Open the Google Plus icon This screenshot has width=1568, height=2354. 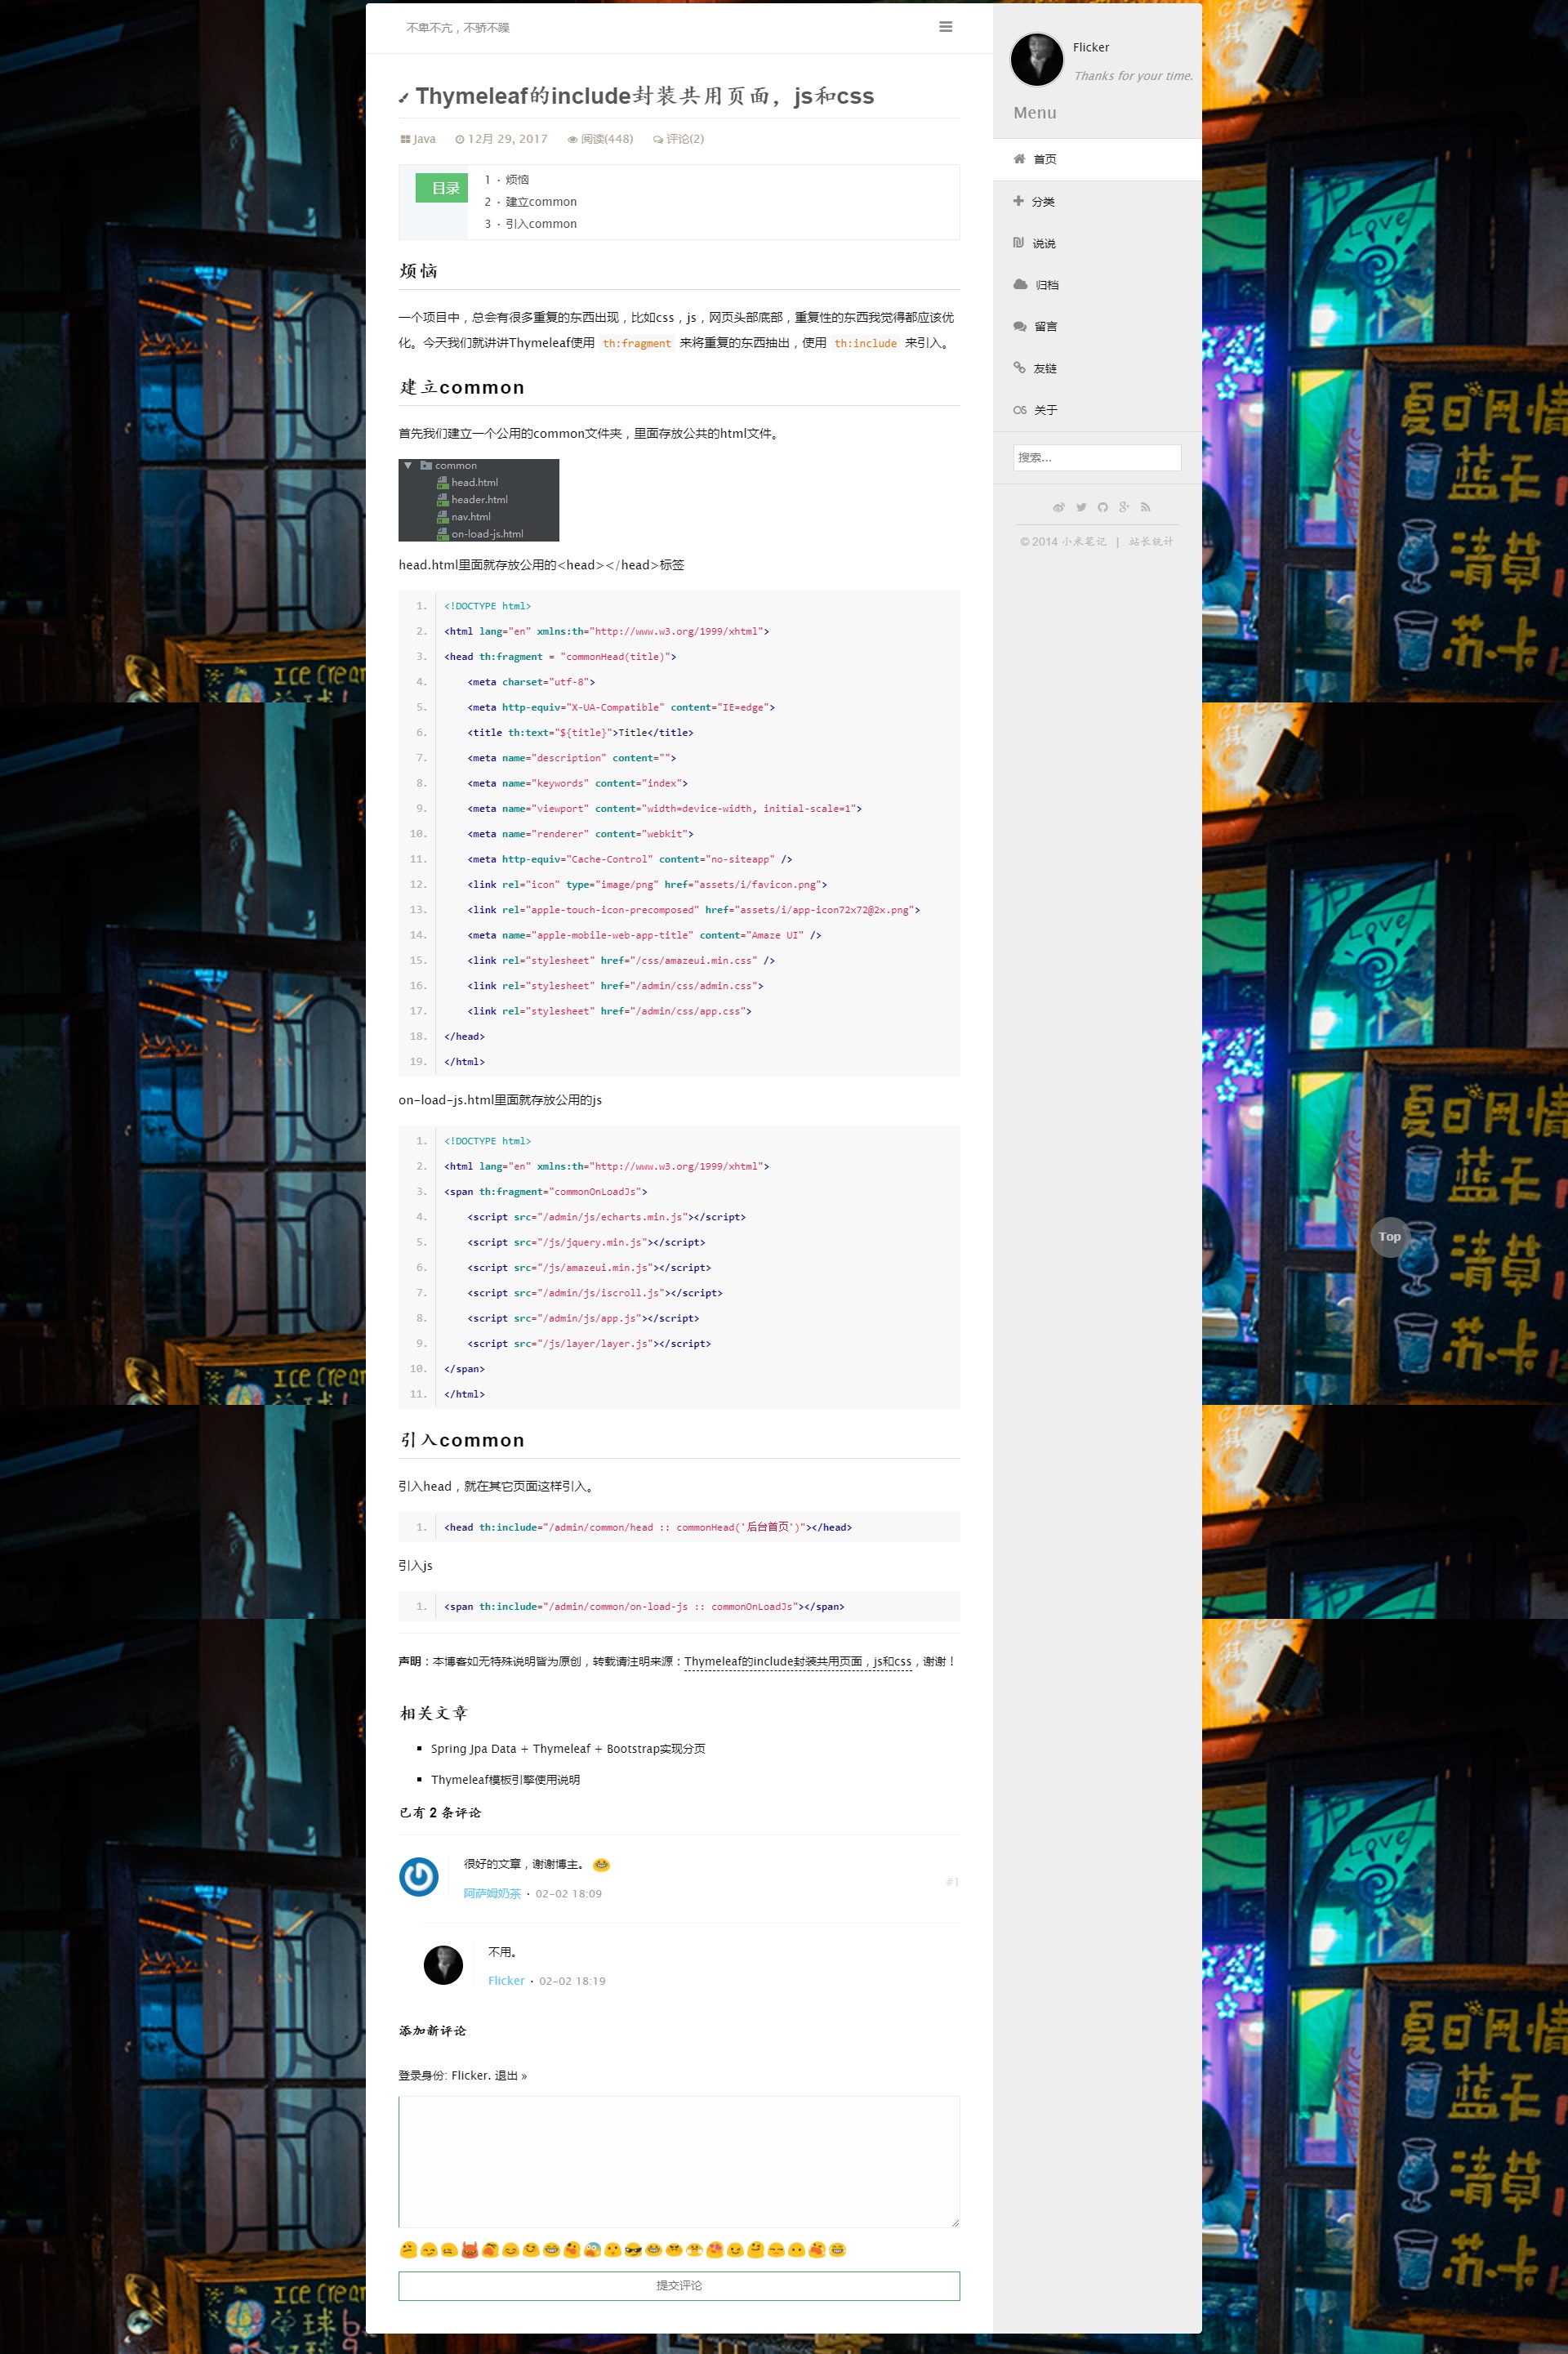[x=1124, y=507]
